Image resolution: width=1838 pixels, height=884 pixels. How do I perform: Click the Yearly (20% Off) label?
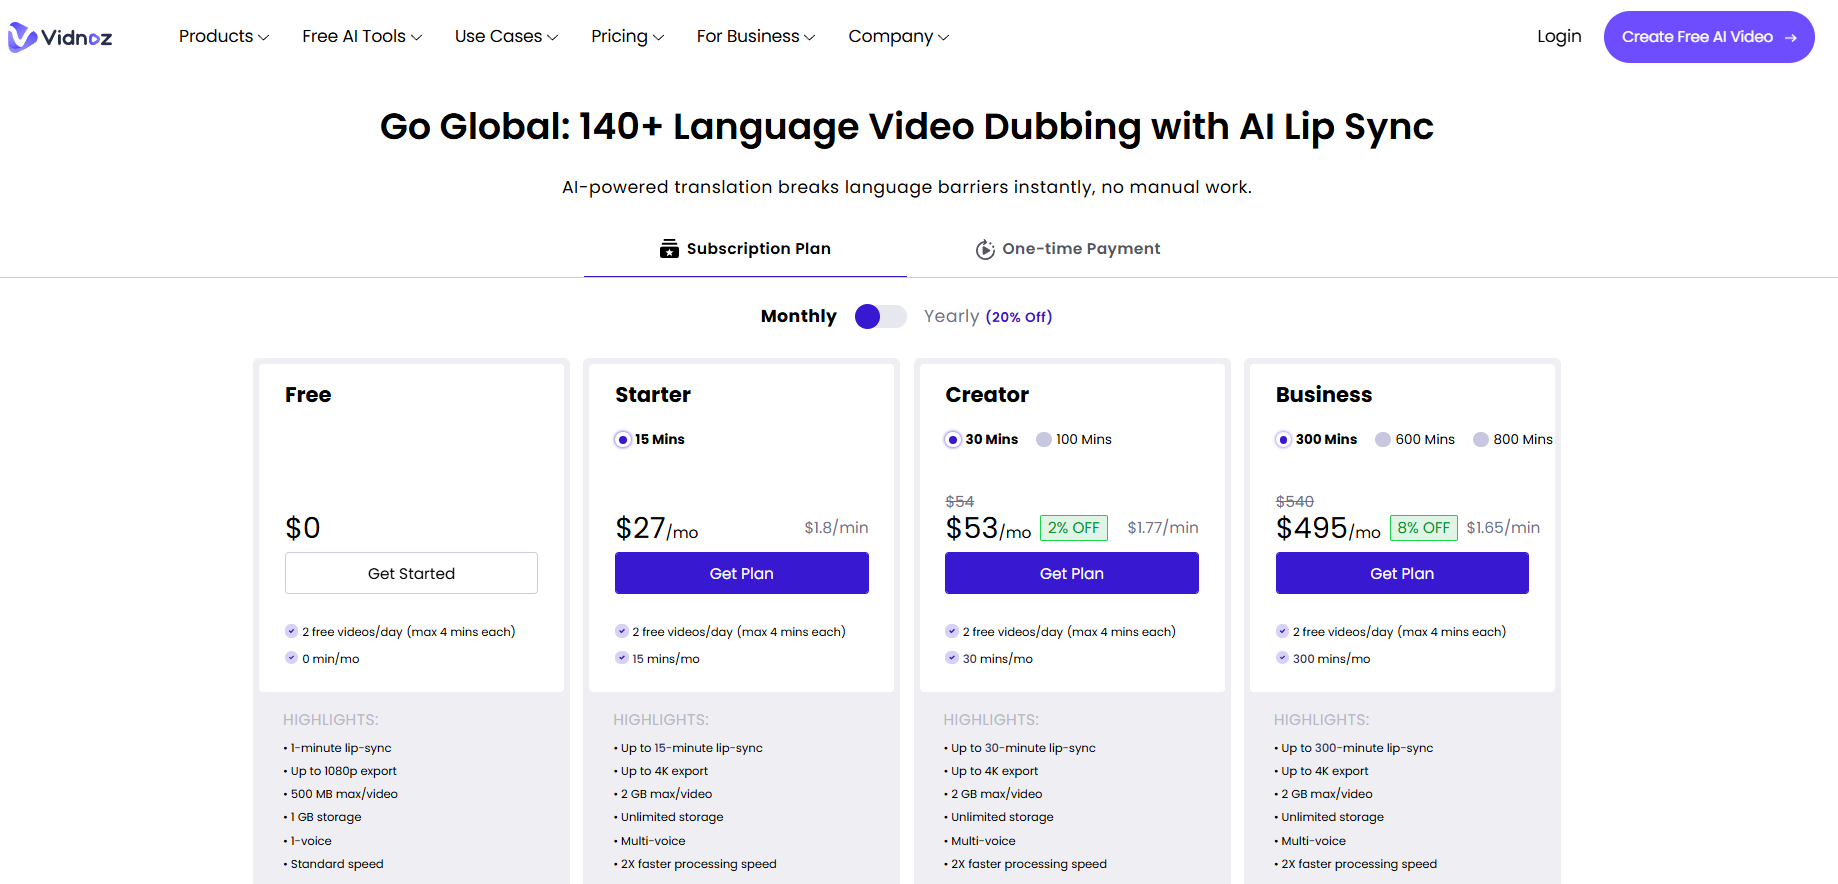click(x=988, y=317)
